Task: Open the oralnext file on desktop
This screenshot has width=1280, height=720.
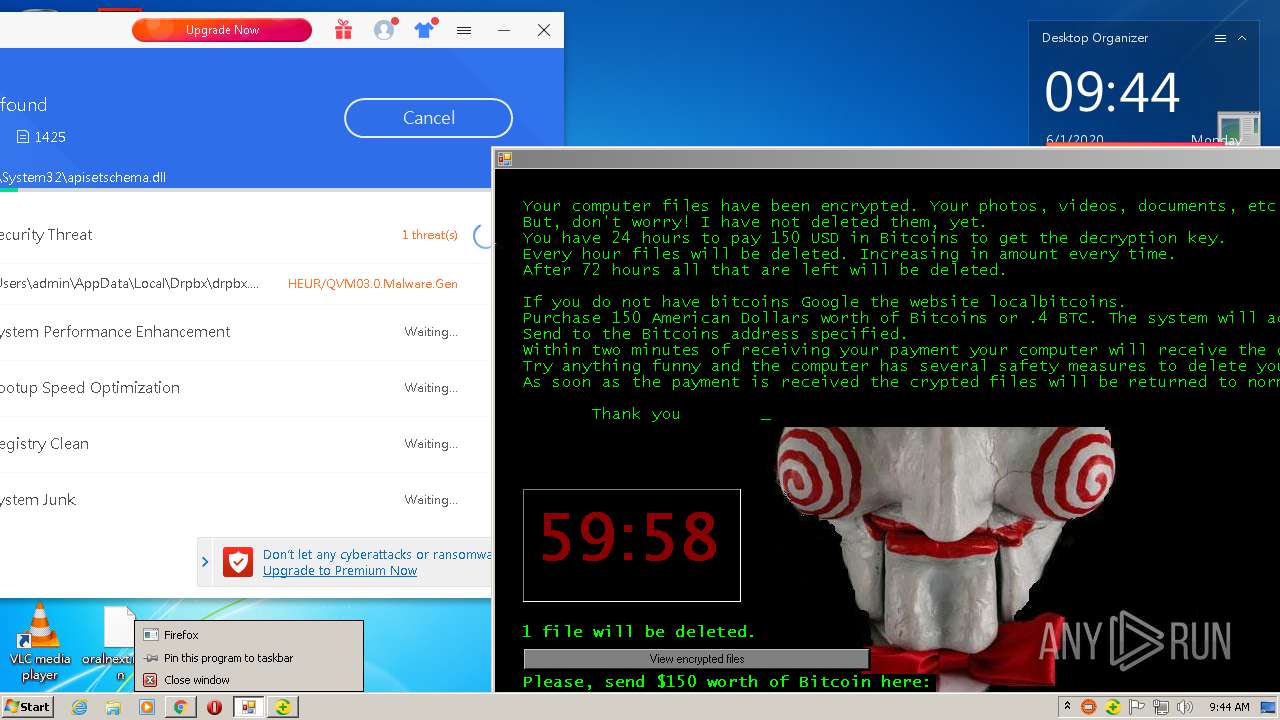Action: tap(118, 643)
